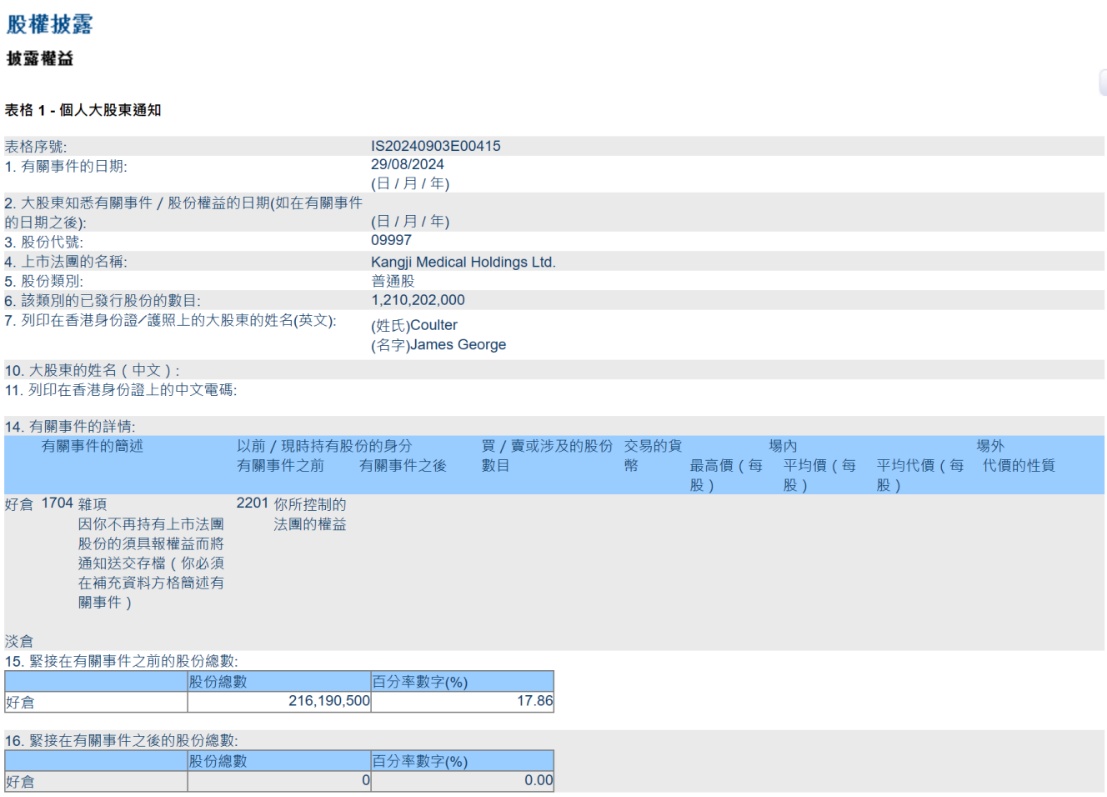Screen dimensions: 1107x797
Task: Click label 3. 股份代號:
Action: (x=44, y=242)
